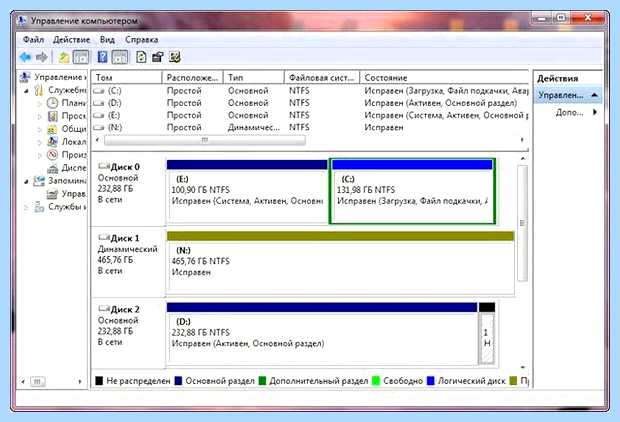Click the Up one level folder icon
The width and height of the screenshot is (620, 422).
[63, 58]
